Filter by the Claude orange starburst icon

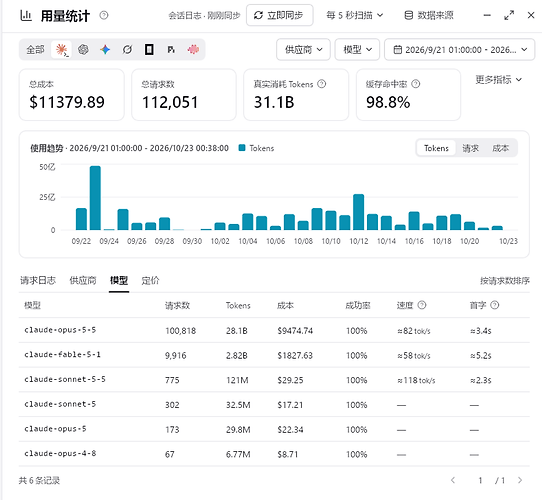pos(62,49)
